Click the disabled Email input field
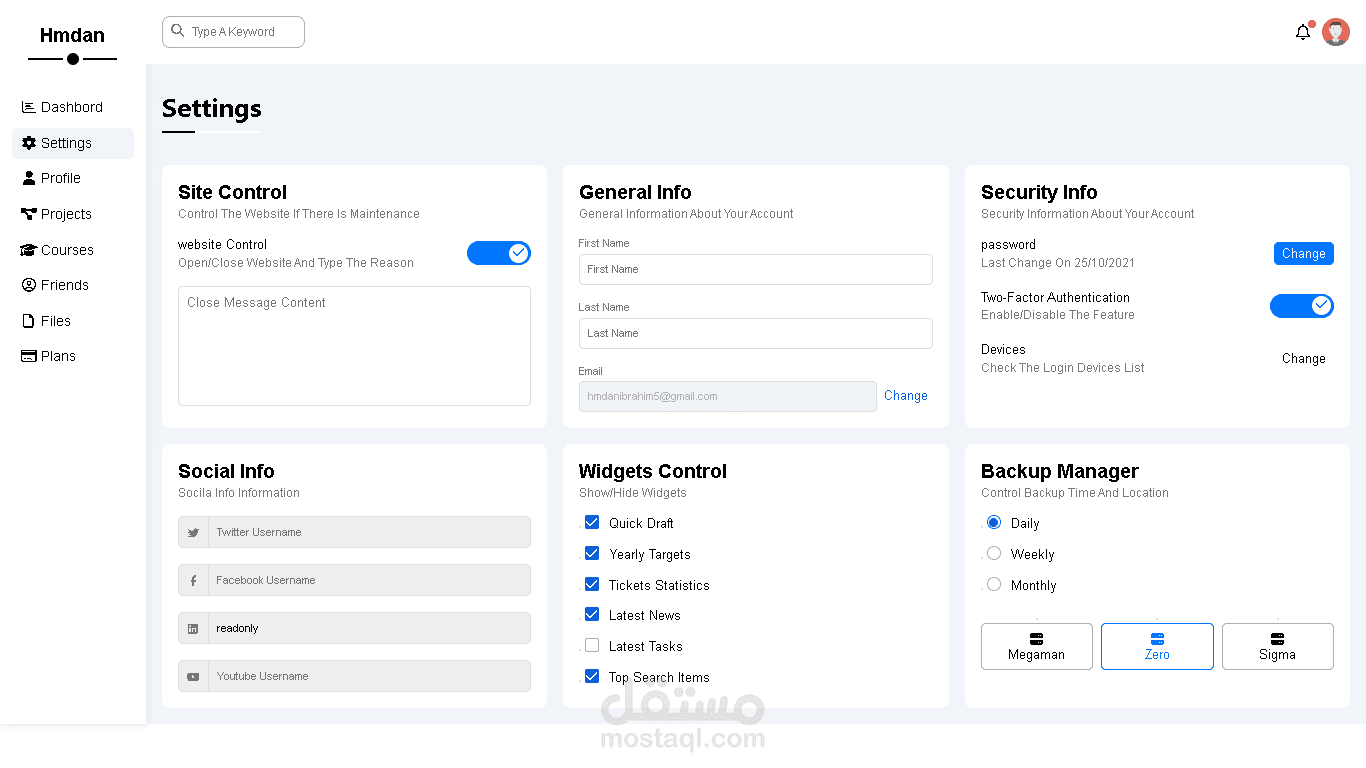This screenshot has width=1366, height=768. click(x=728, y=396)
